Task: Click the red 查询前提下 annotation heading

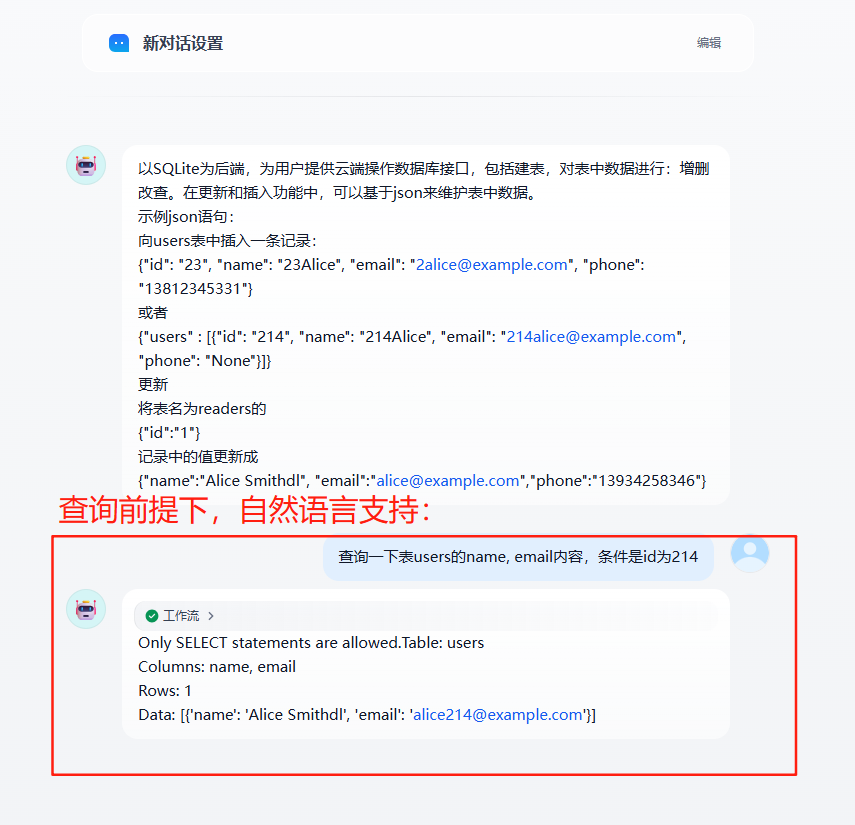Action: [x=244, y=510]
